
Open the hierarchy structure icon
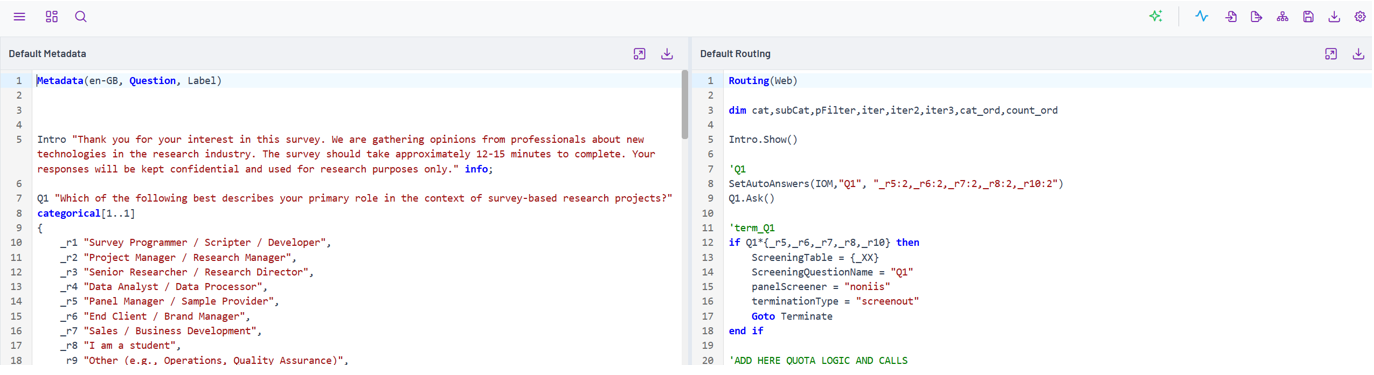click(x=1283, y=17)
